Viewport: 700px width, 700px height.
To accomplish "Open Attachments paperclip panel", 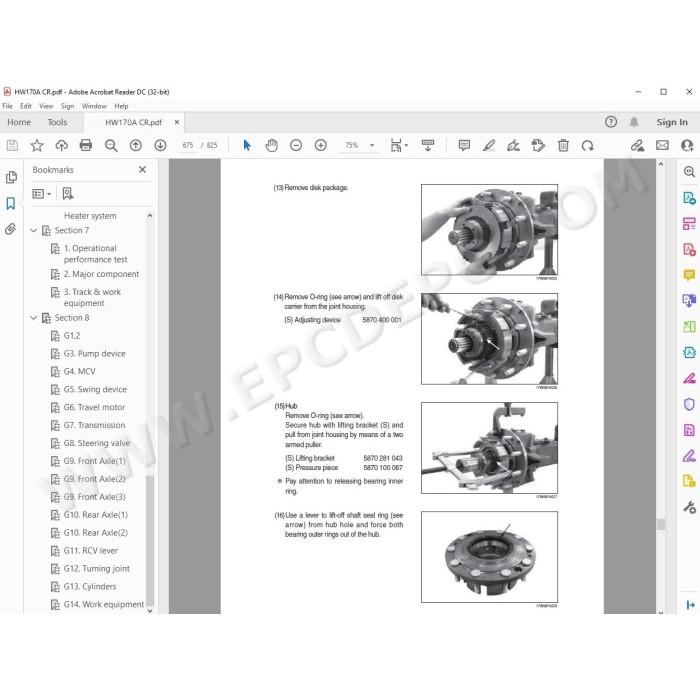I will (11, 229).
